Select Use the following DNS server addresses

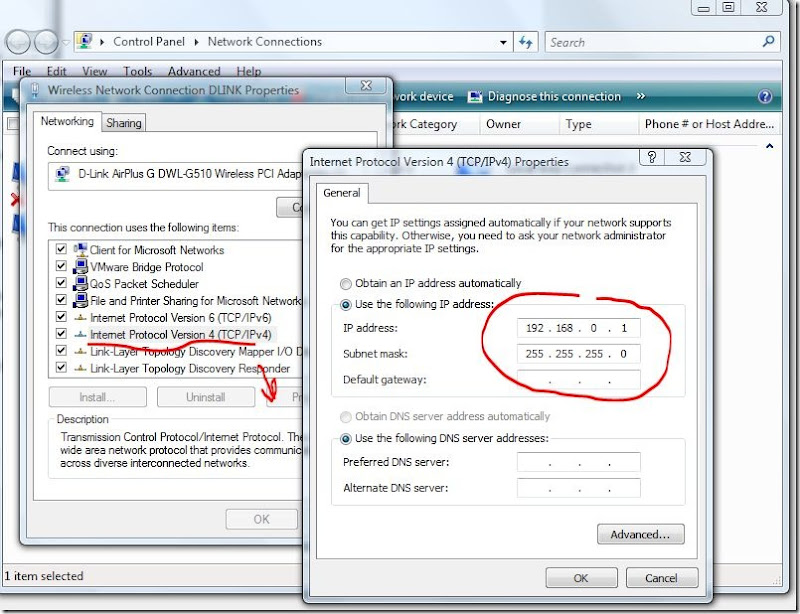click(x=346, y=438)
